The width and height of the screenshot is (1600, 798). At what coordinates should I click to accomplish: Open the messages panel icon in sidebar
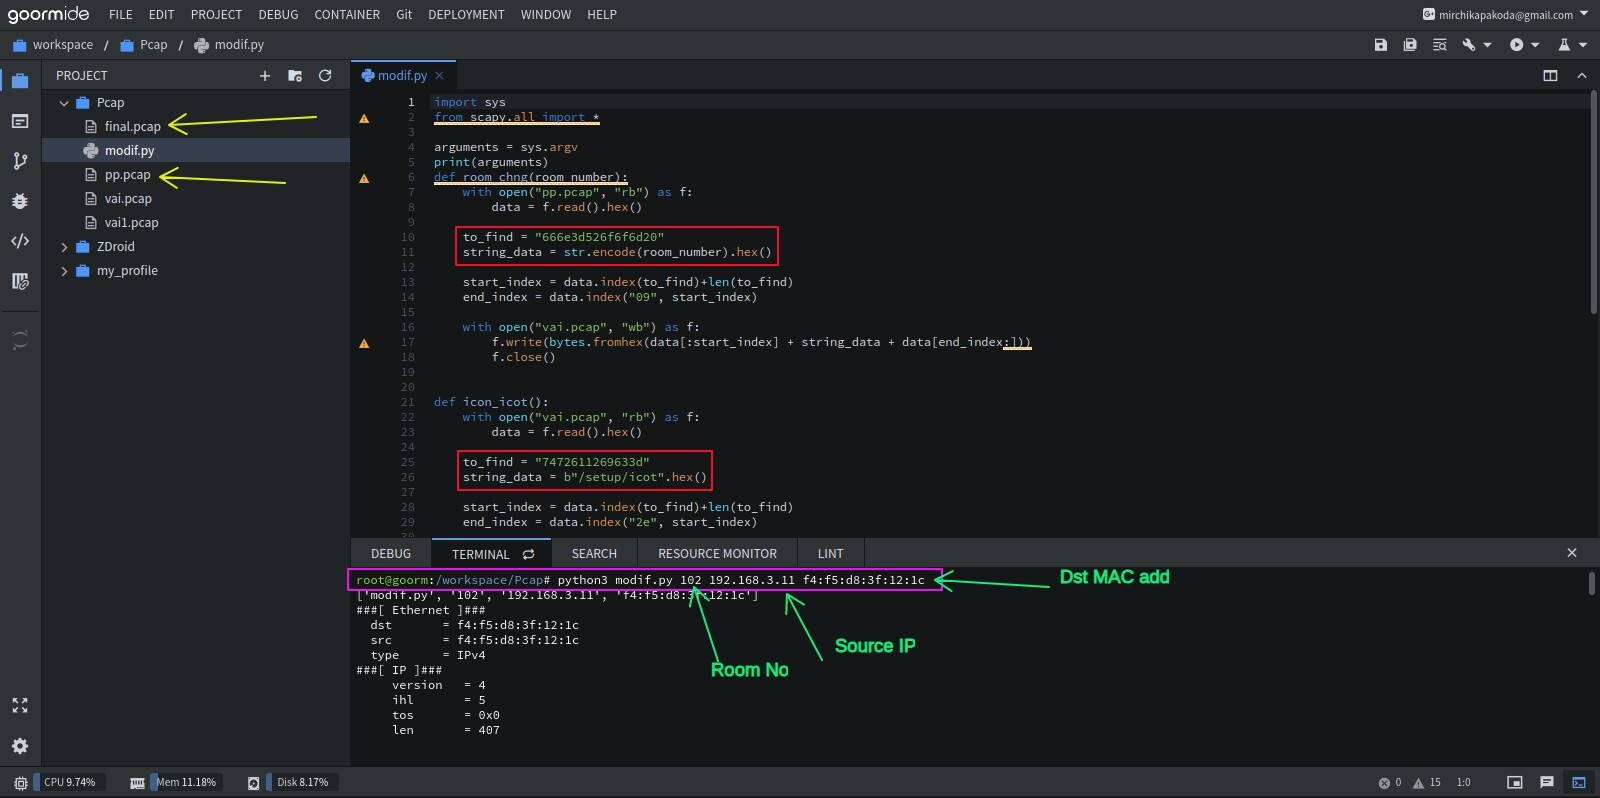[20, 121]
